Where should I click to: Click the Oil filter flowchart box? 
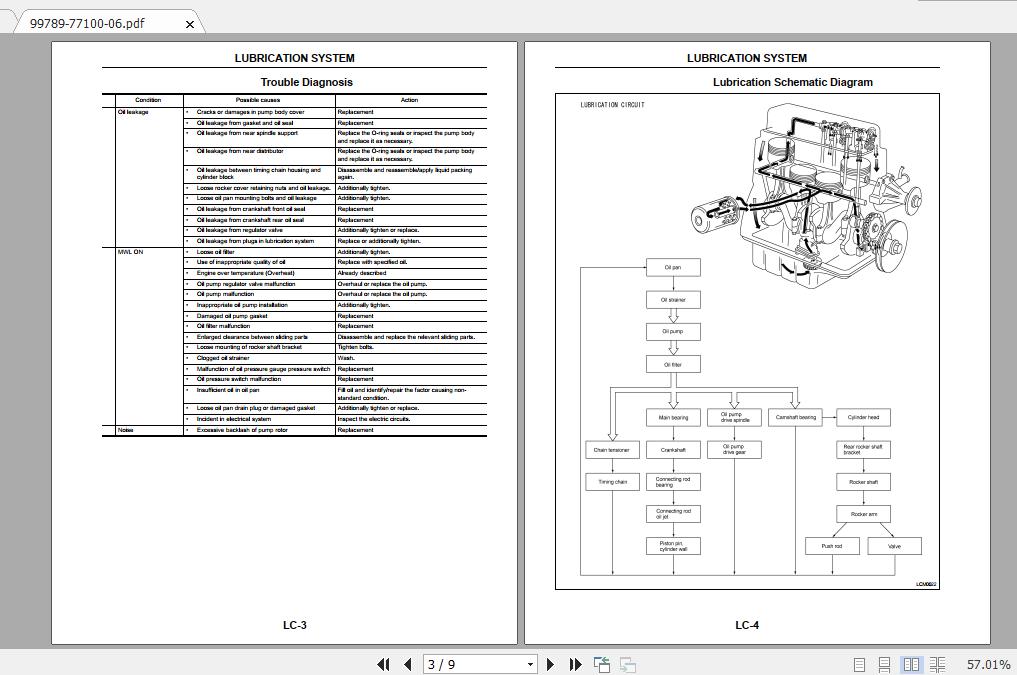tap(673, 364)
